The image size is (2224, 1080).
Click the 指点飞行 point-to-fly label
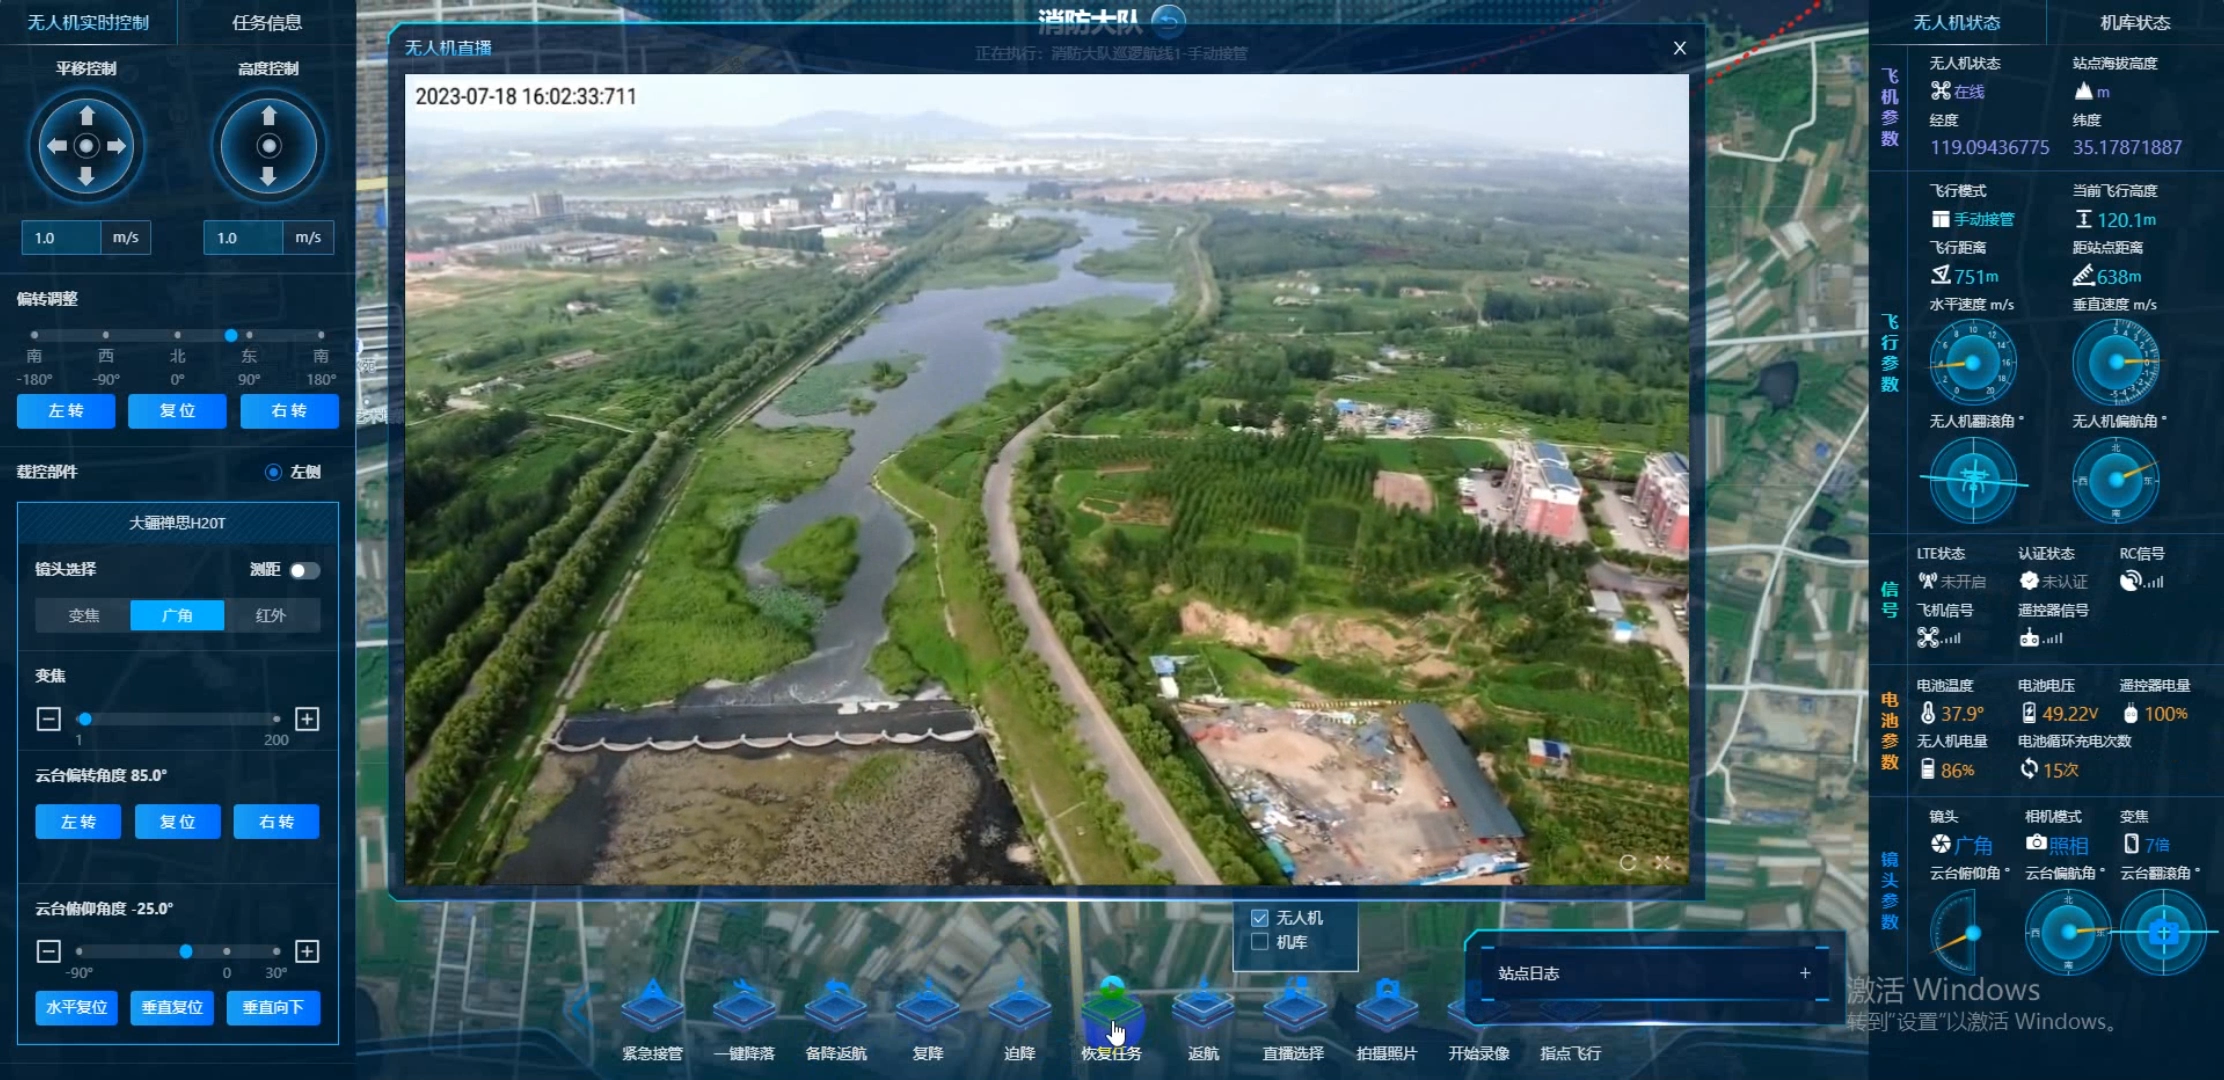coord(1570,1053)
